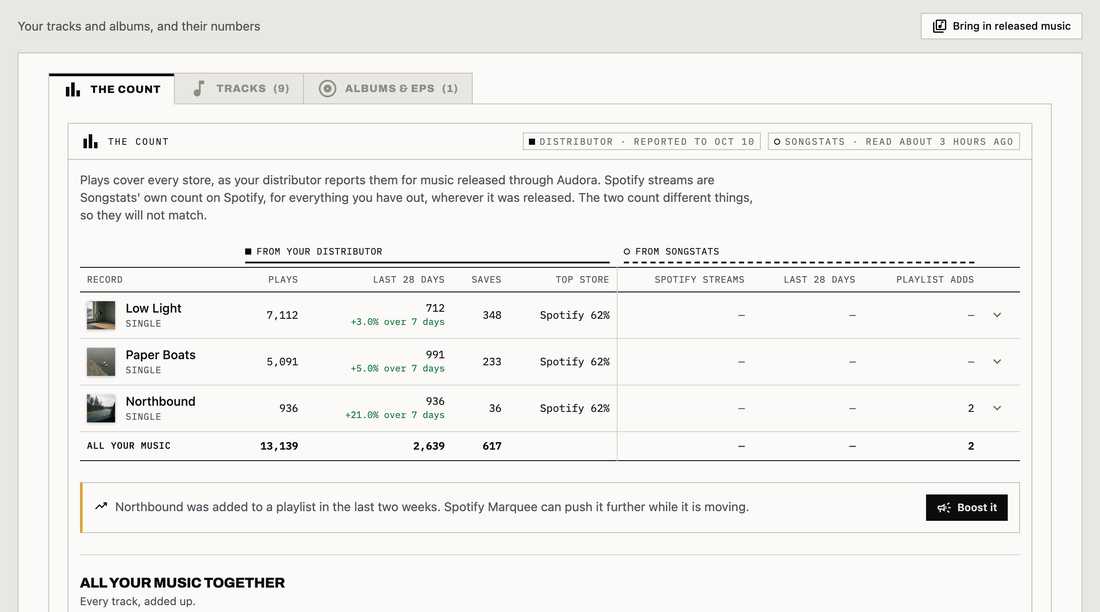Click the Spotify Streams column header
The height and width of the screenshot is (612, 1100).
699,279
